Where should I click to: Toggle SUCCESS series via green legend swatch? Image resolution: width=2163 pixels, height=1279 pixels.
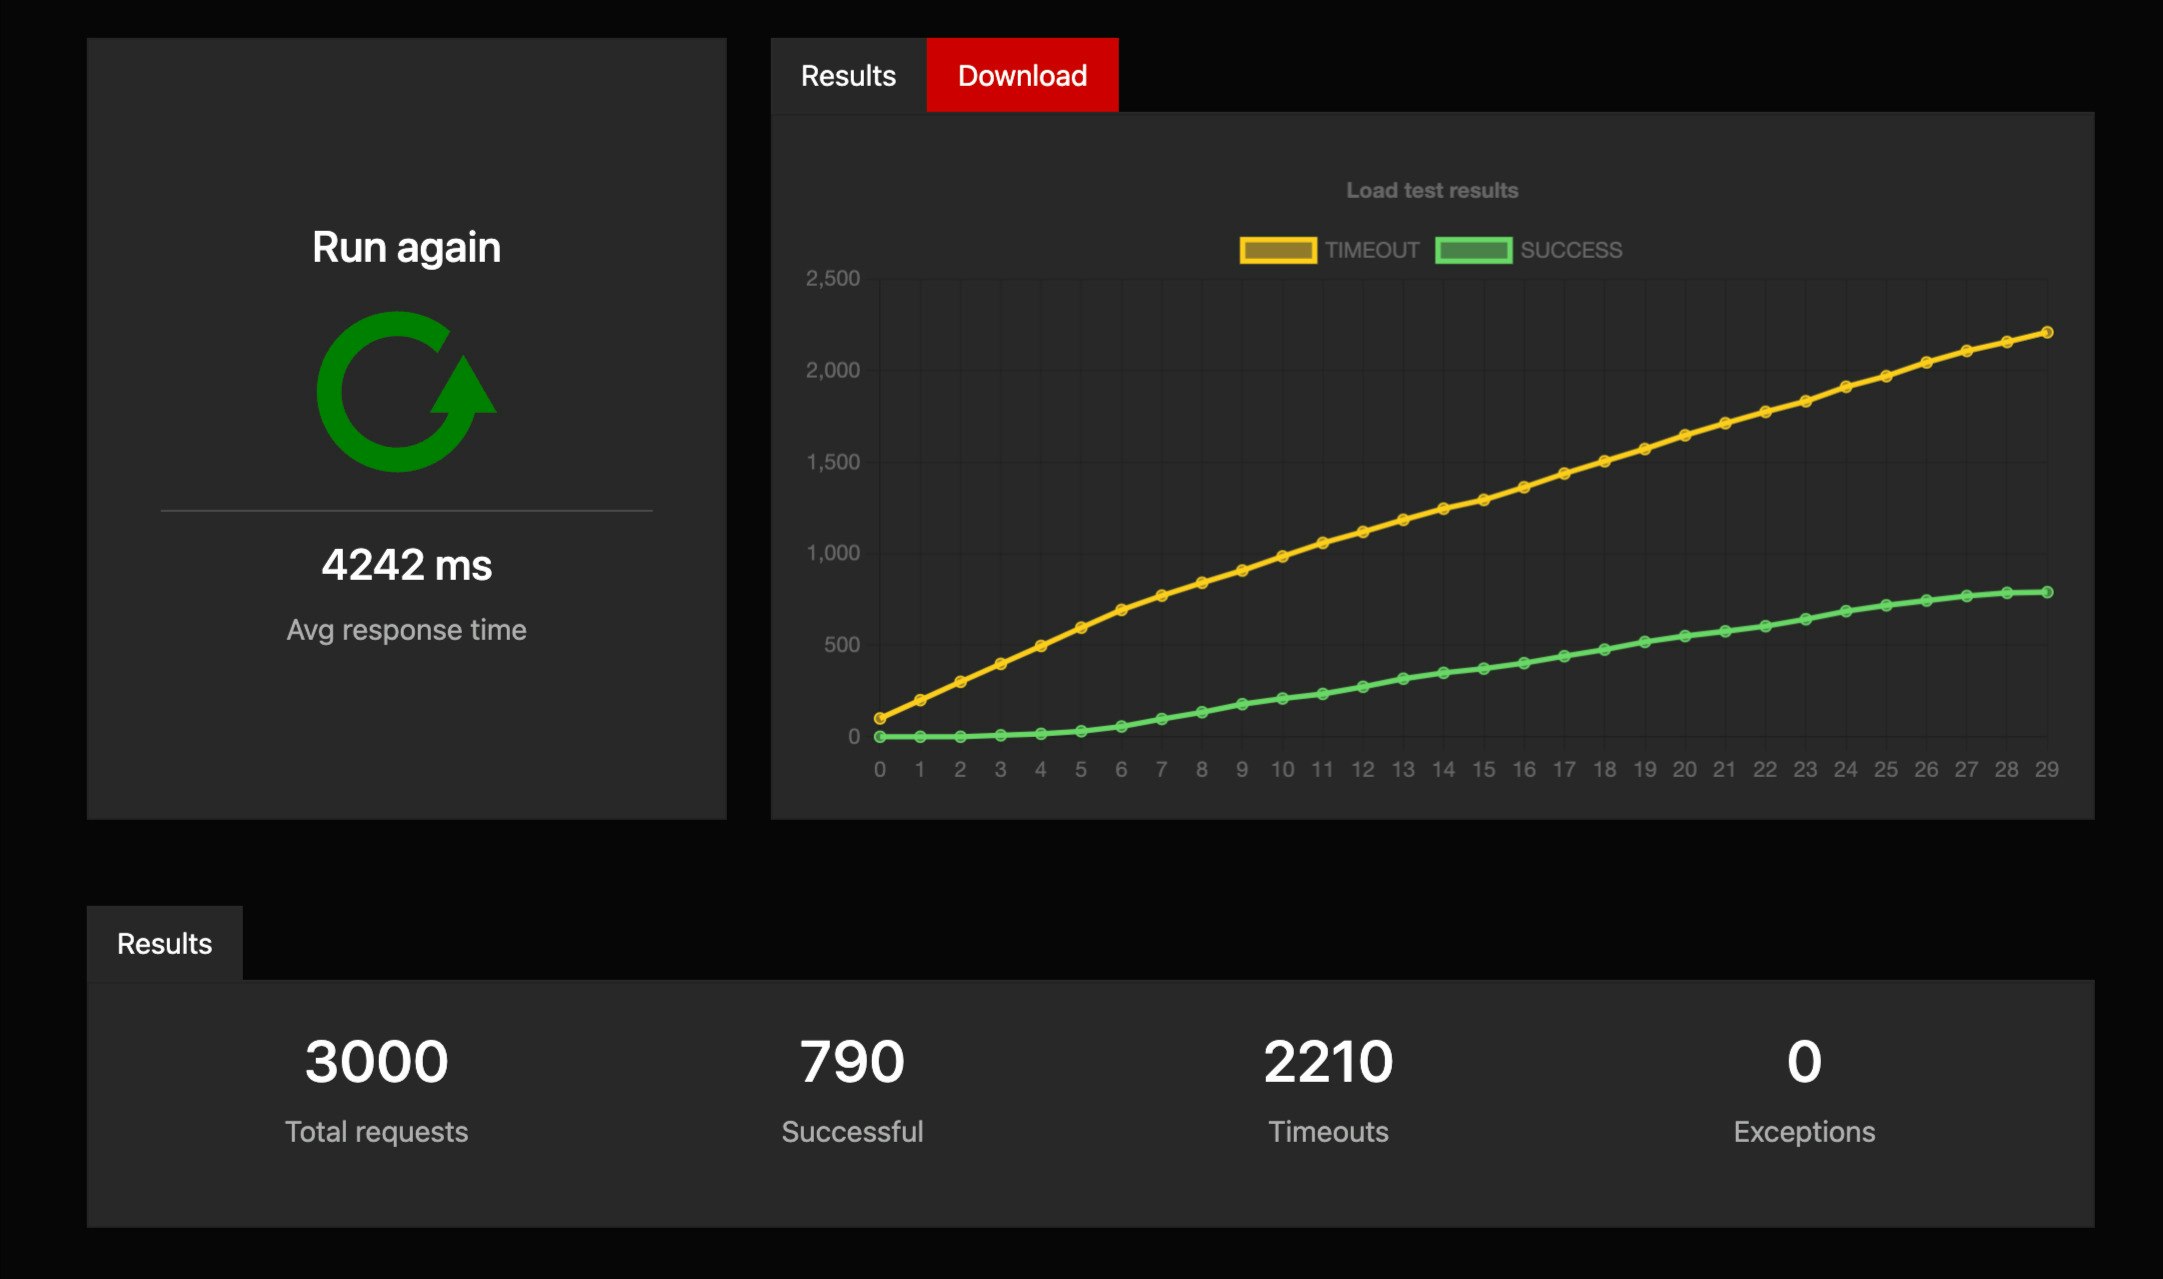tap(1473, 250)
